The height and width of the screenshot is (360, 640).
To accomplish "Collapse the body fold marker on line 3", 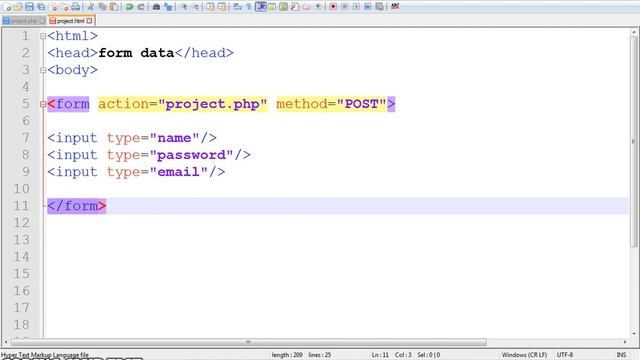I will click(x=43, y=70).
